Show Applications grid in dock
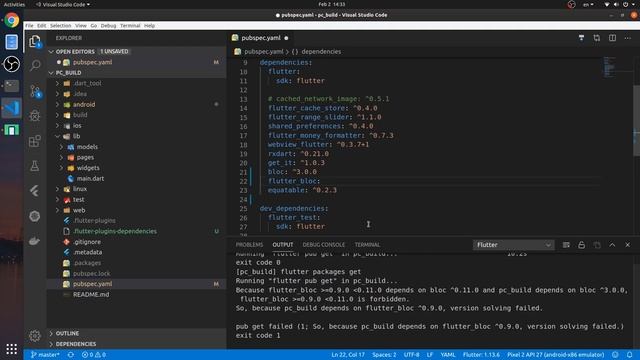640x360 pixels. (x=11, y=349)
